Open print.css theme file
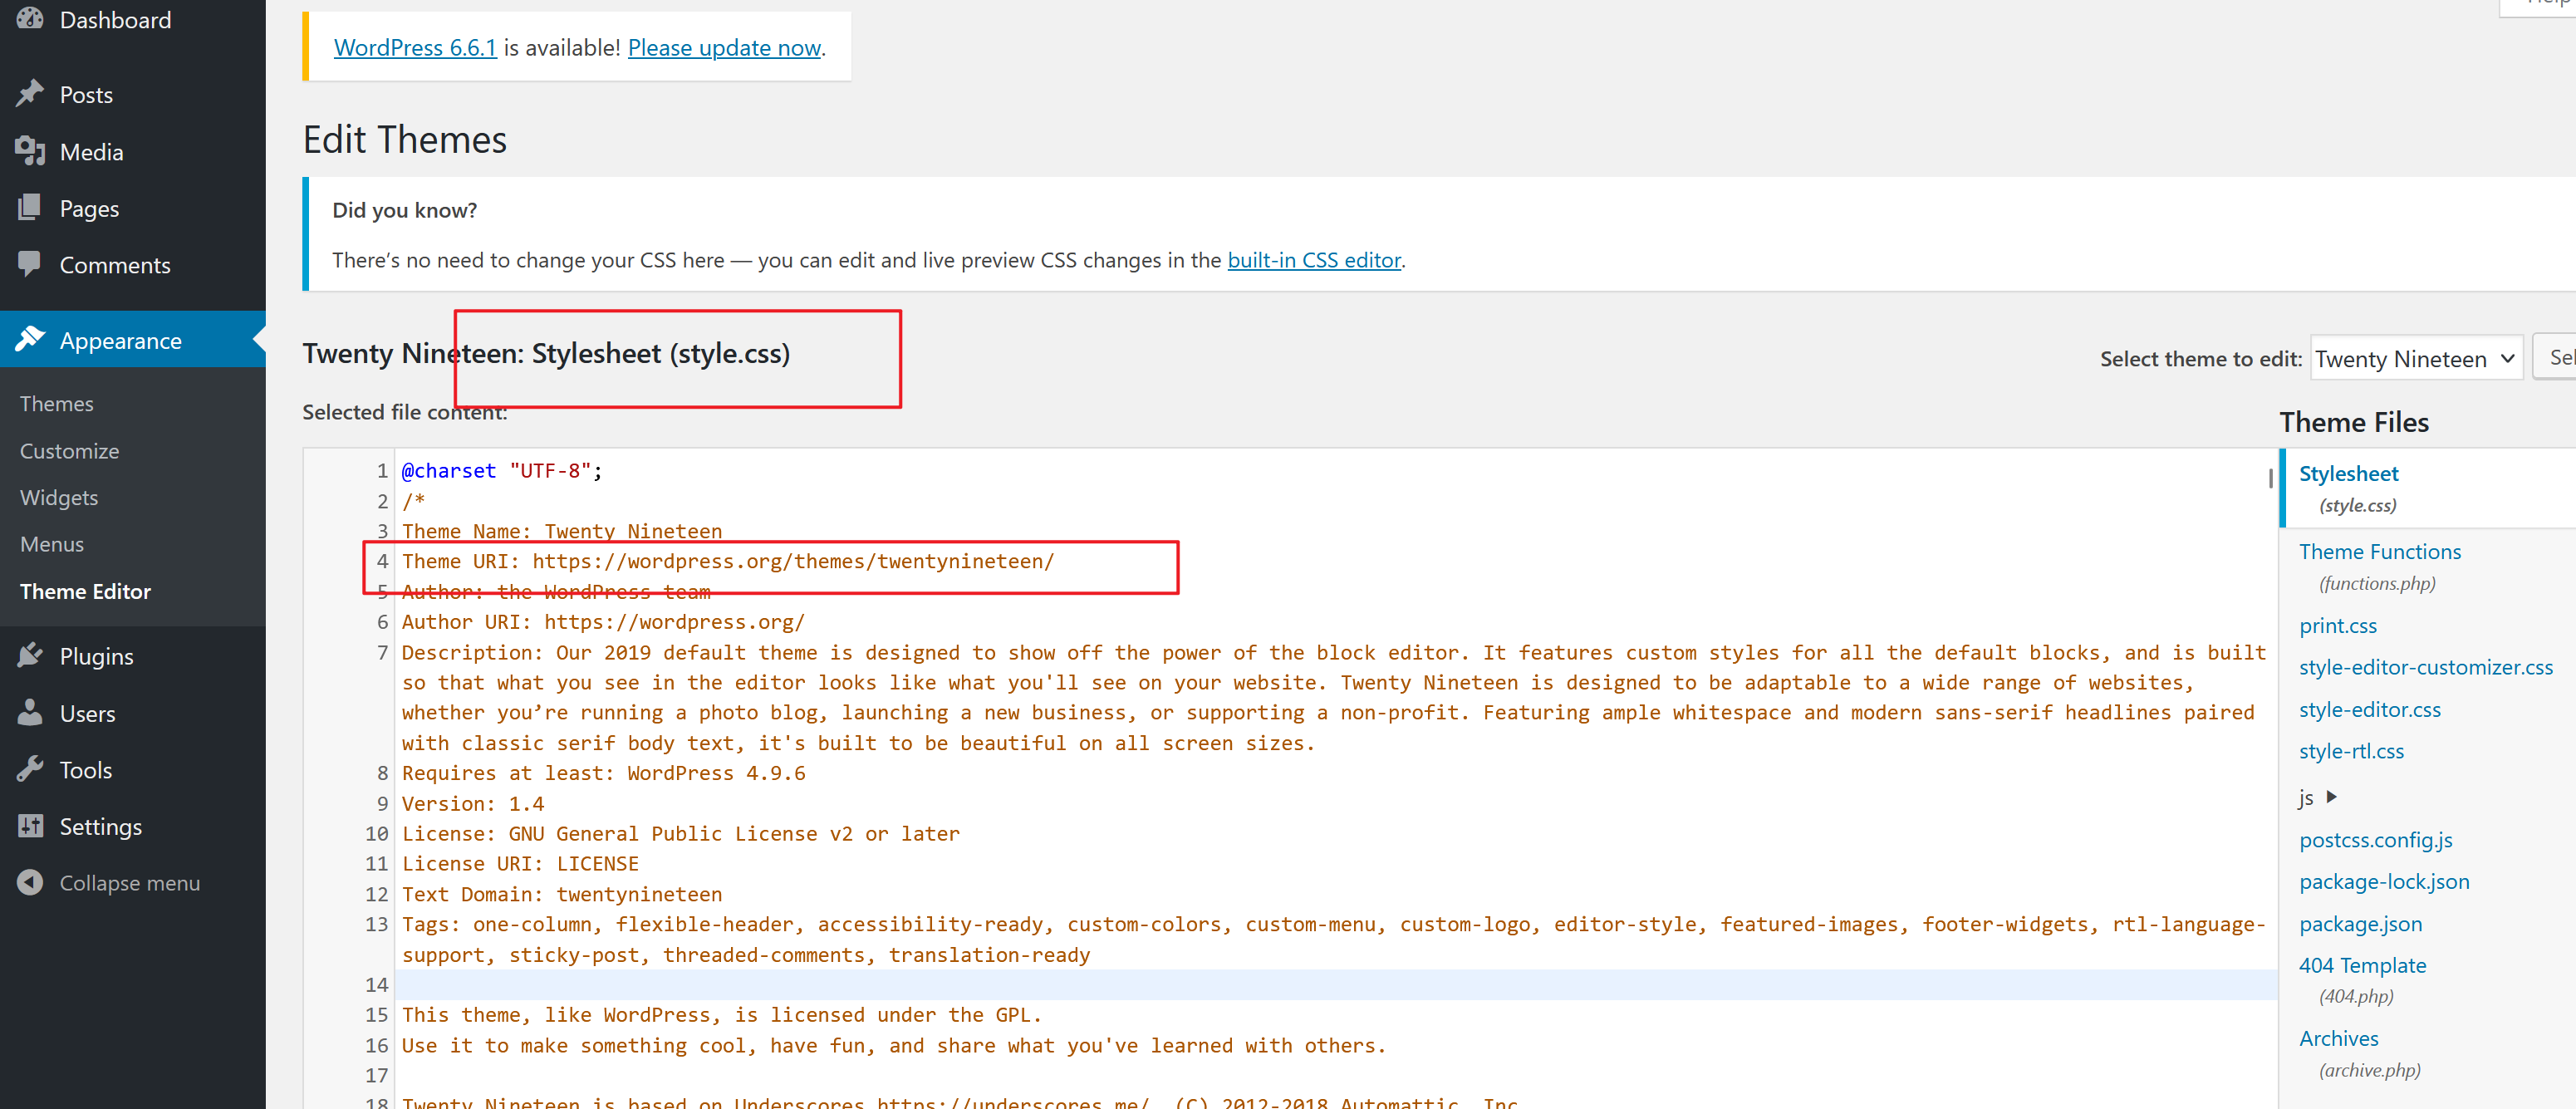 [2337, 625]
